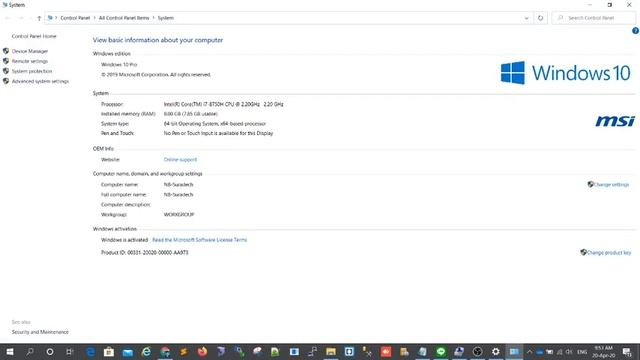Select Control Panel in the breadcrumb
This screenshot has width=640, height=360.
(75, 18)
